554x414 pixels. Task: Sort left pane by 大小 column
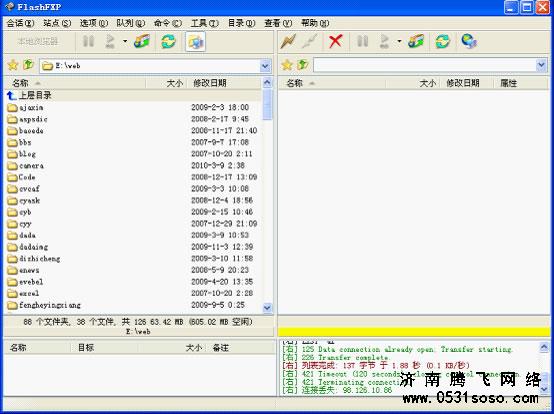(166, 83)
